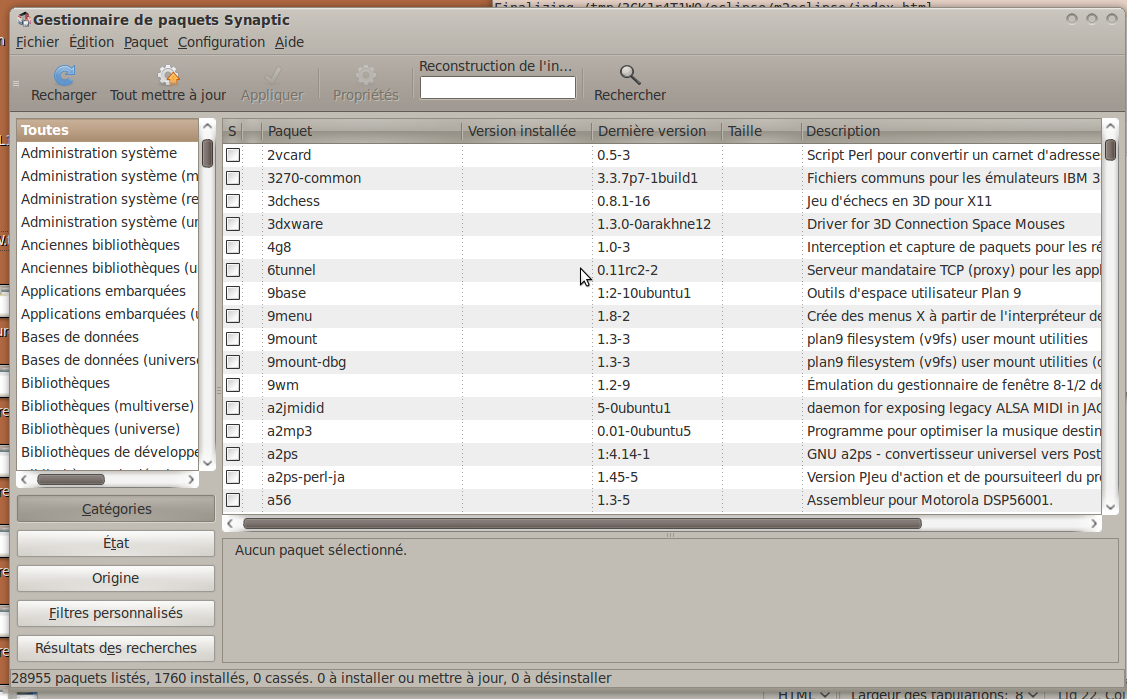Click version 0.11rc2-2 of 6tunnel
1127x699 pixels.
(627, 270)
